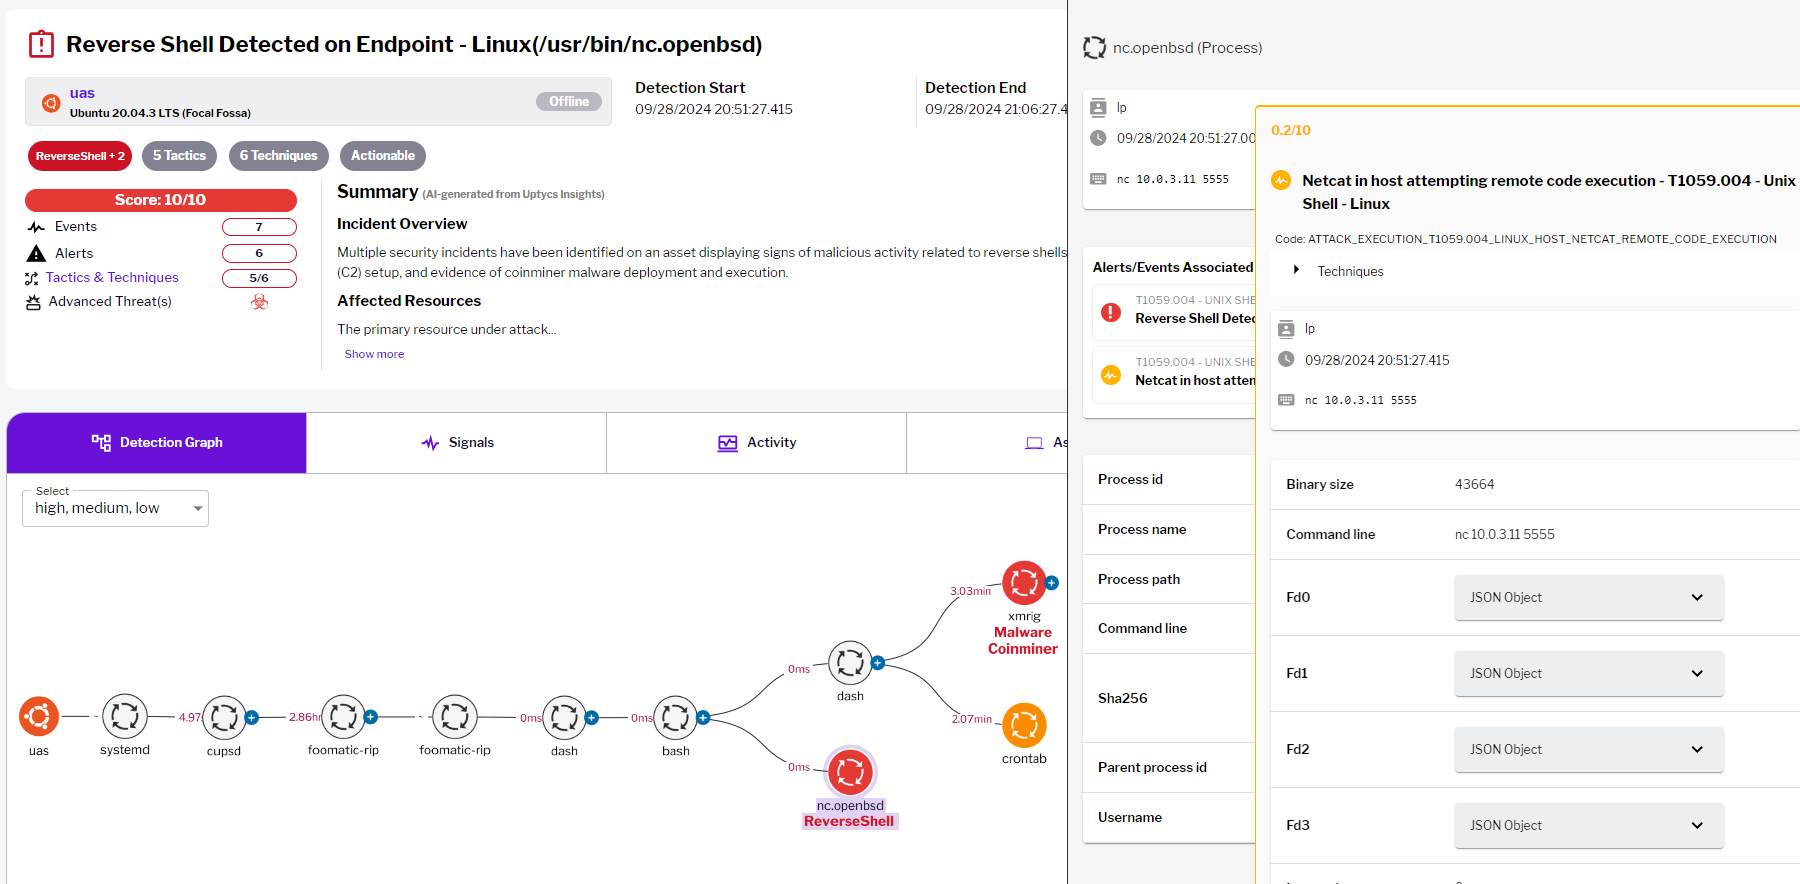Open the Fd0 JSON Object dropdown
The image size is (1800, 884).
click(1588, 597)
